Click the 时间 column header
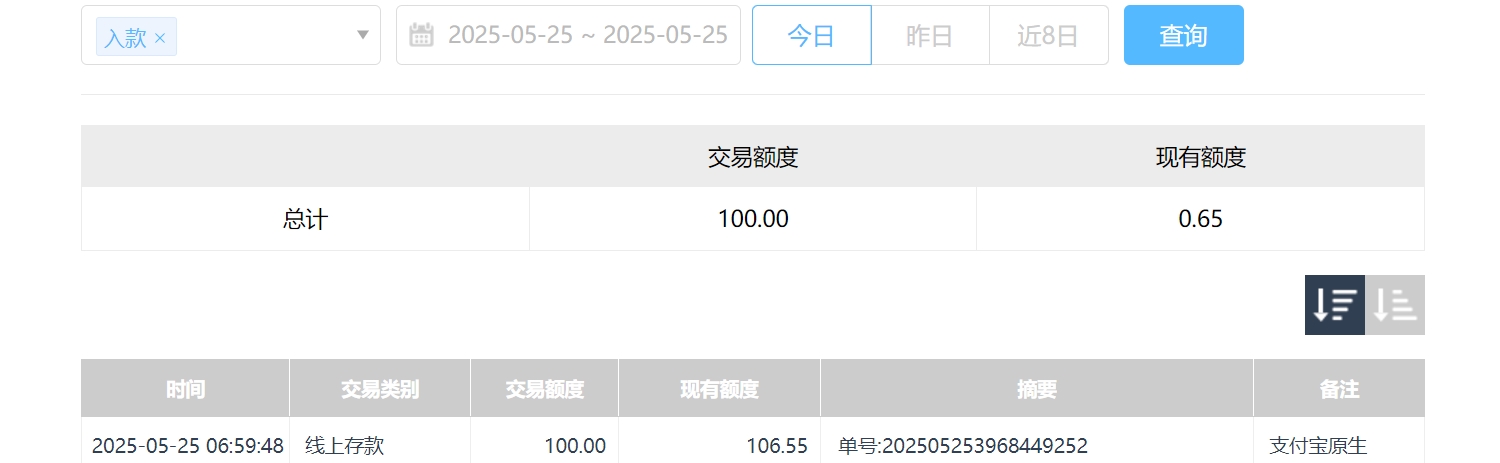This screenshot has width=1500, height=463. click(x=185, y=389)
